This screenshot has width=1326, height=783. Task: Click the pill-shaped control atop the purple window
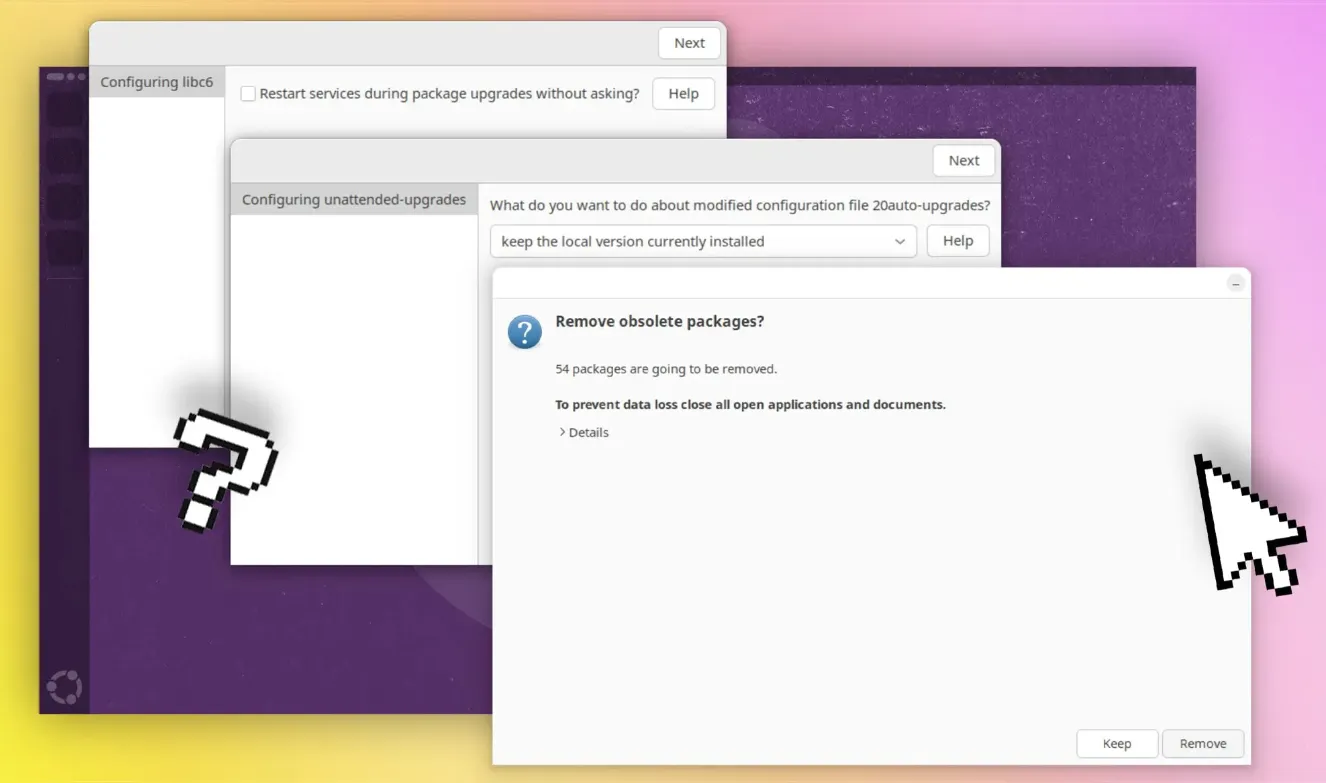[55, 76]
